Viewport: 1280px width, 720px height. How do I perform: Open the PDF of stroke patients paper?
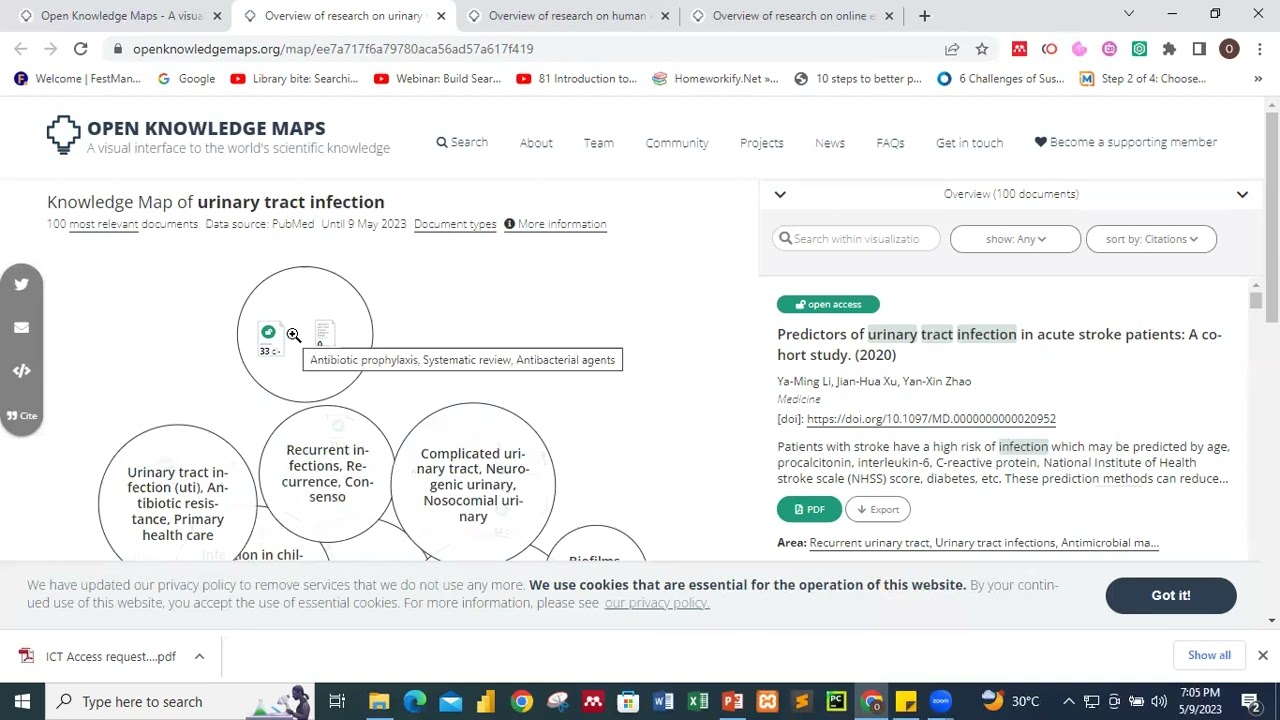coord(809,509)
